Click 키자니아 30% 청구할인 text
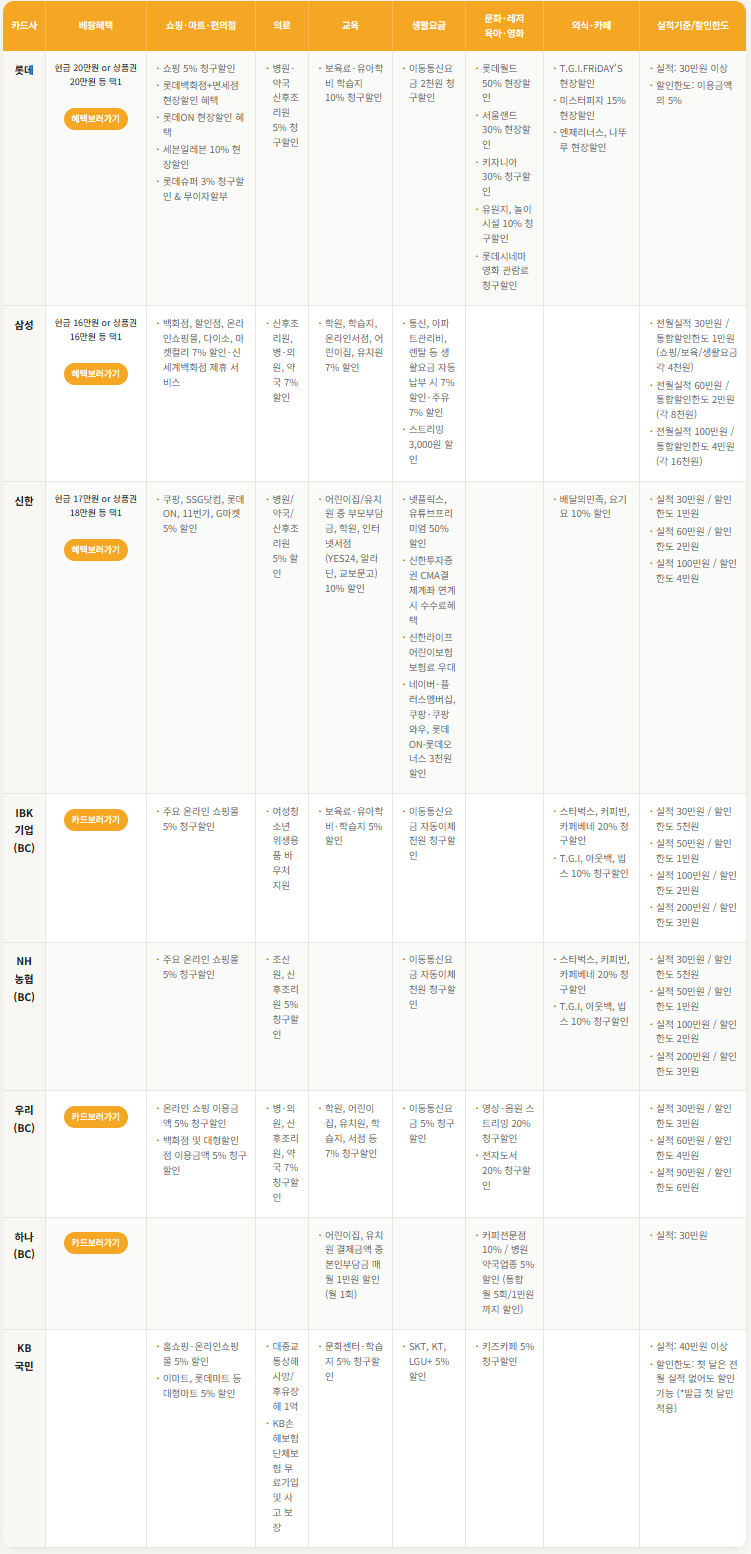The height and width of the screenshot is (1554, 751). 507,176
